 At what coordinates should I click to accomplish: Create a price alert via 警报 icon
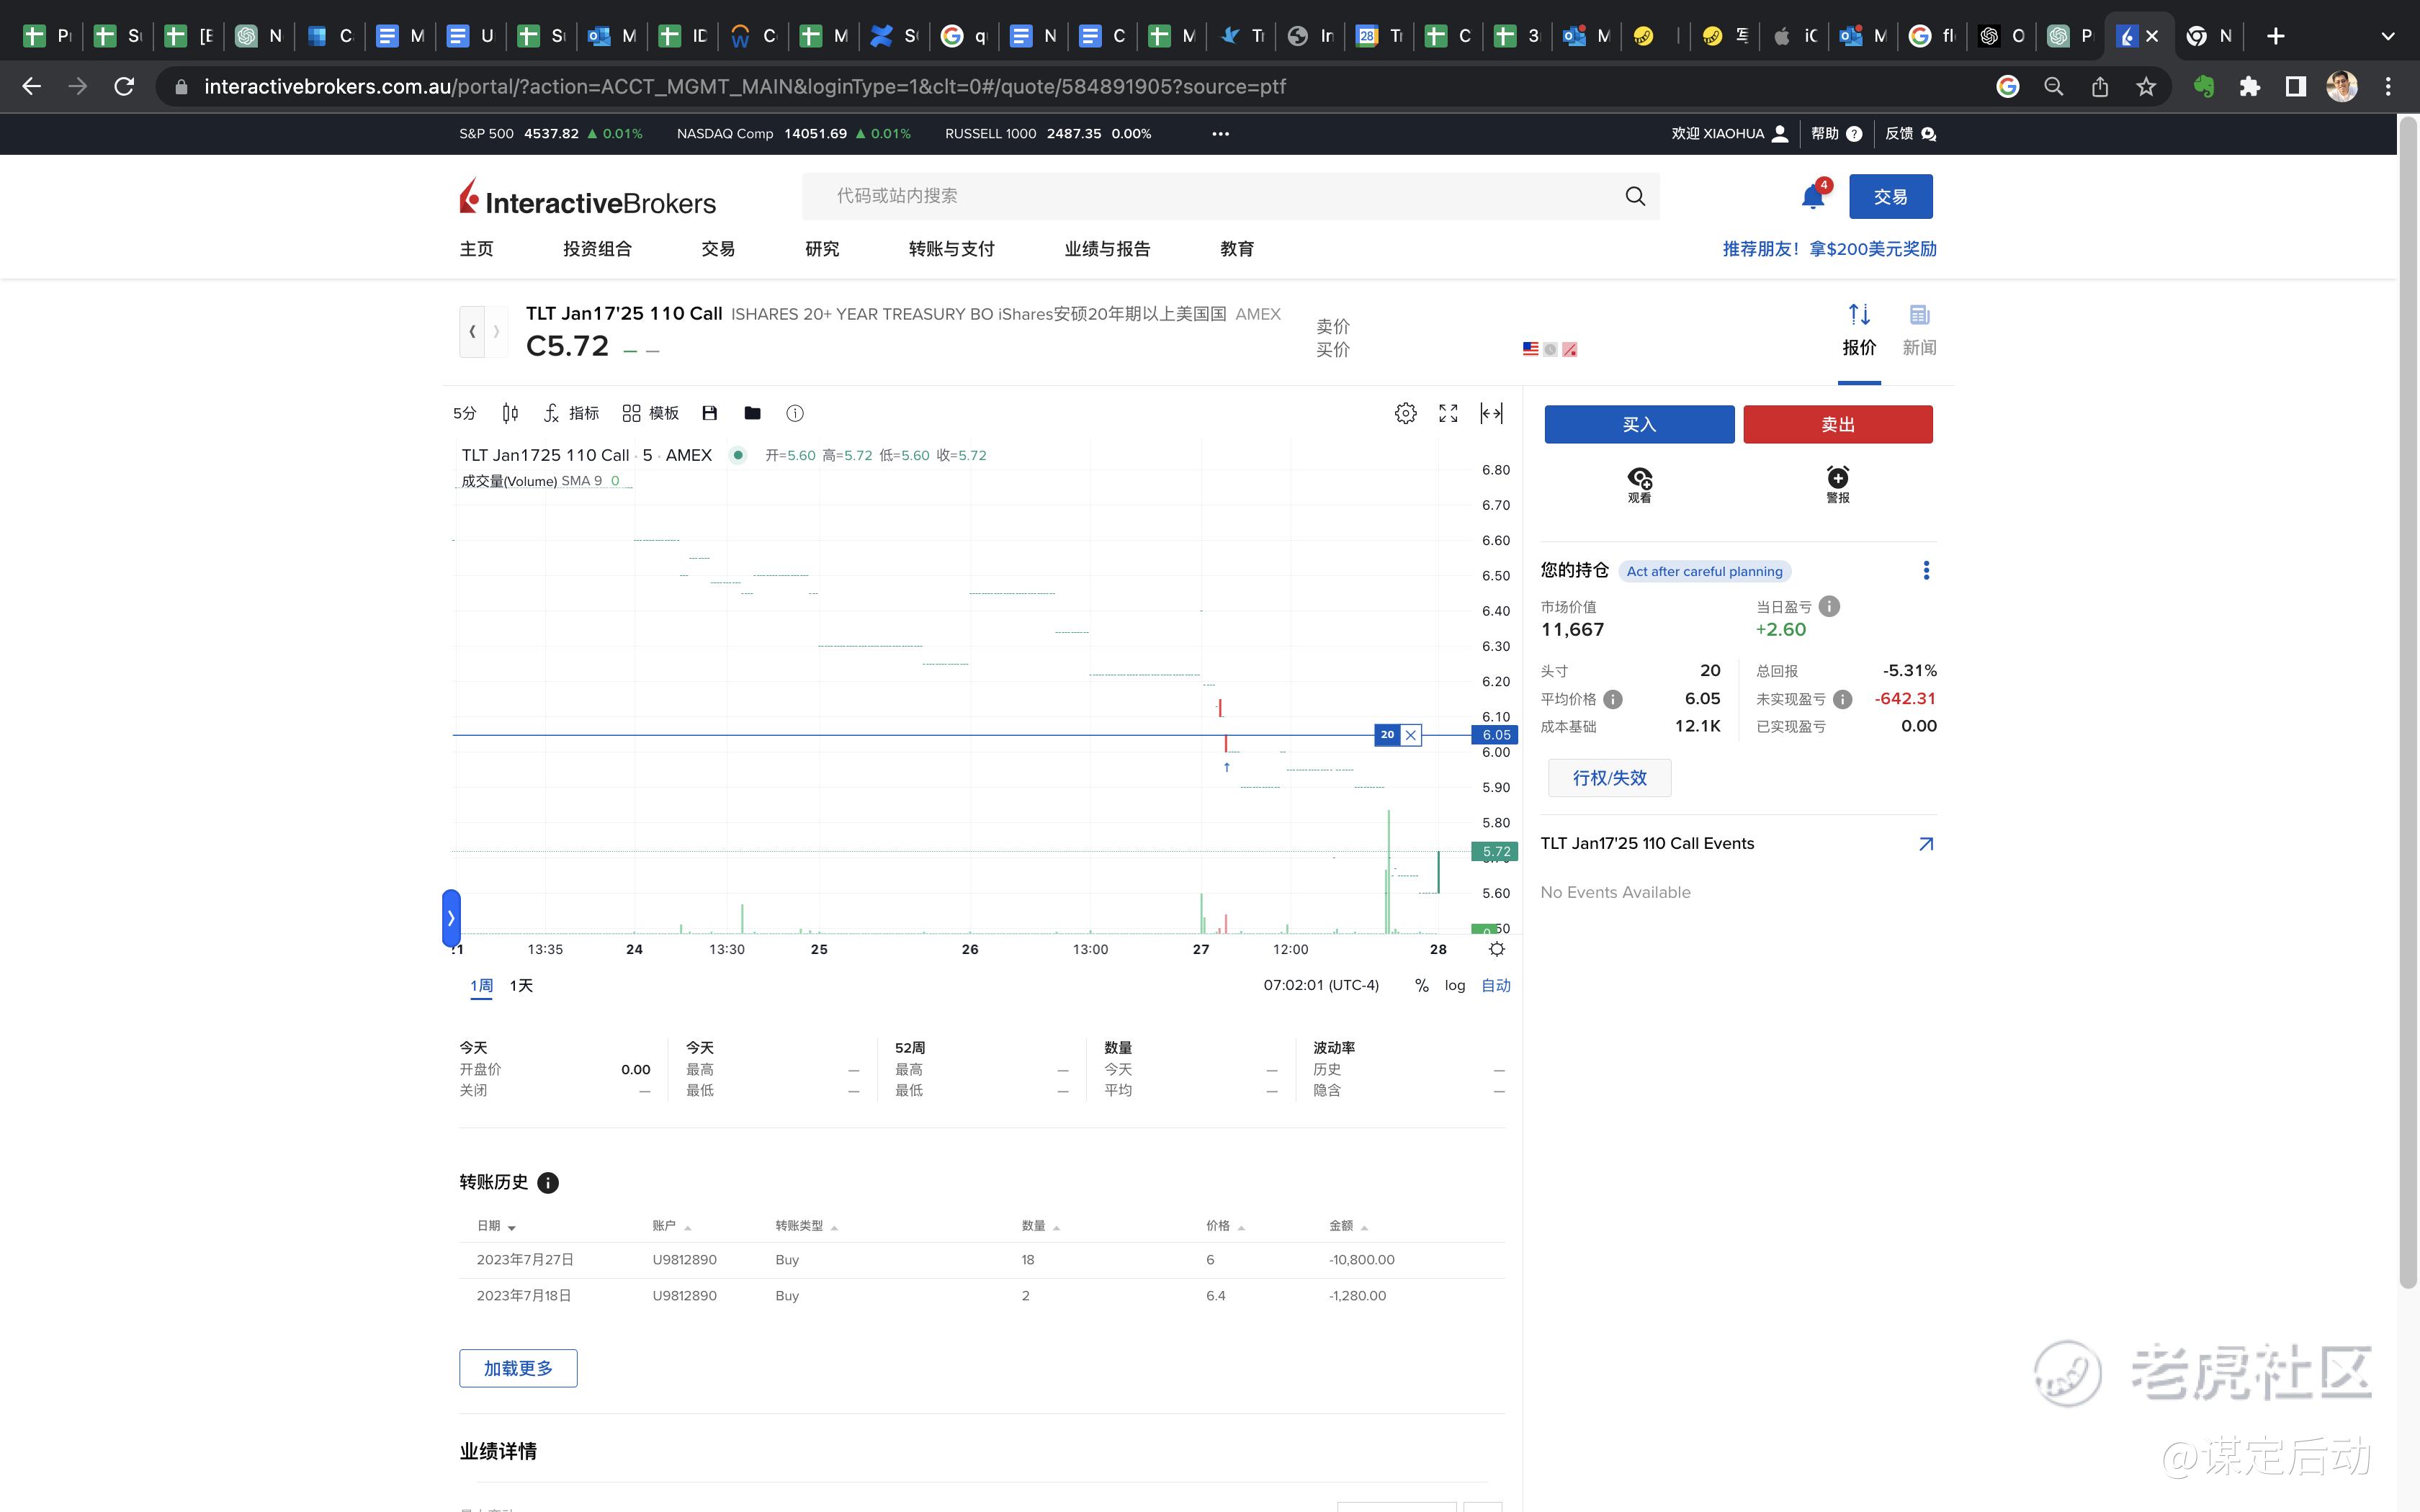point(1837,484)
